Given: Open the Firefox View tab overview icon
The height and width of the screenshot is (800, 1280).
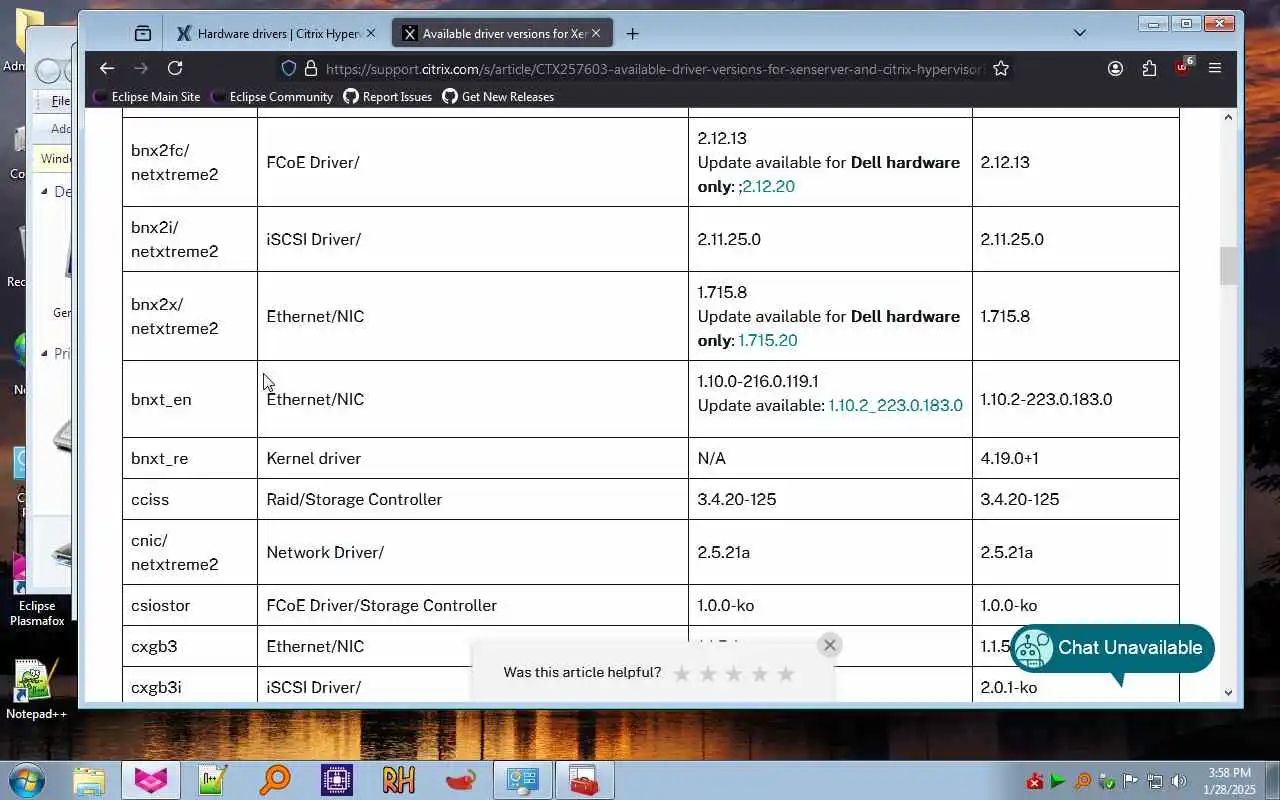Looking at the screenshot, I should (143, 33).
